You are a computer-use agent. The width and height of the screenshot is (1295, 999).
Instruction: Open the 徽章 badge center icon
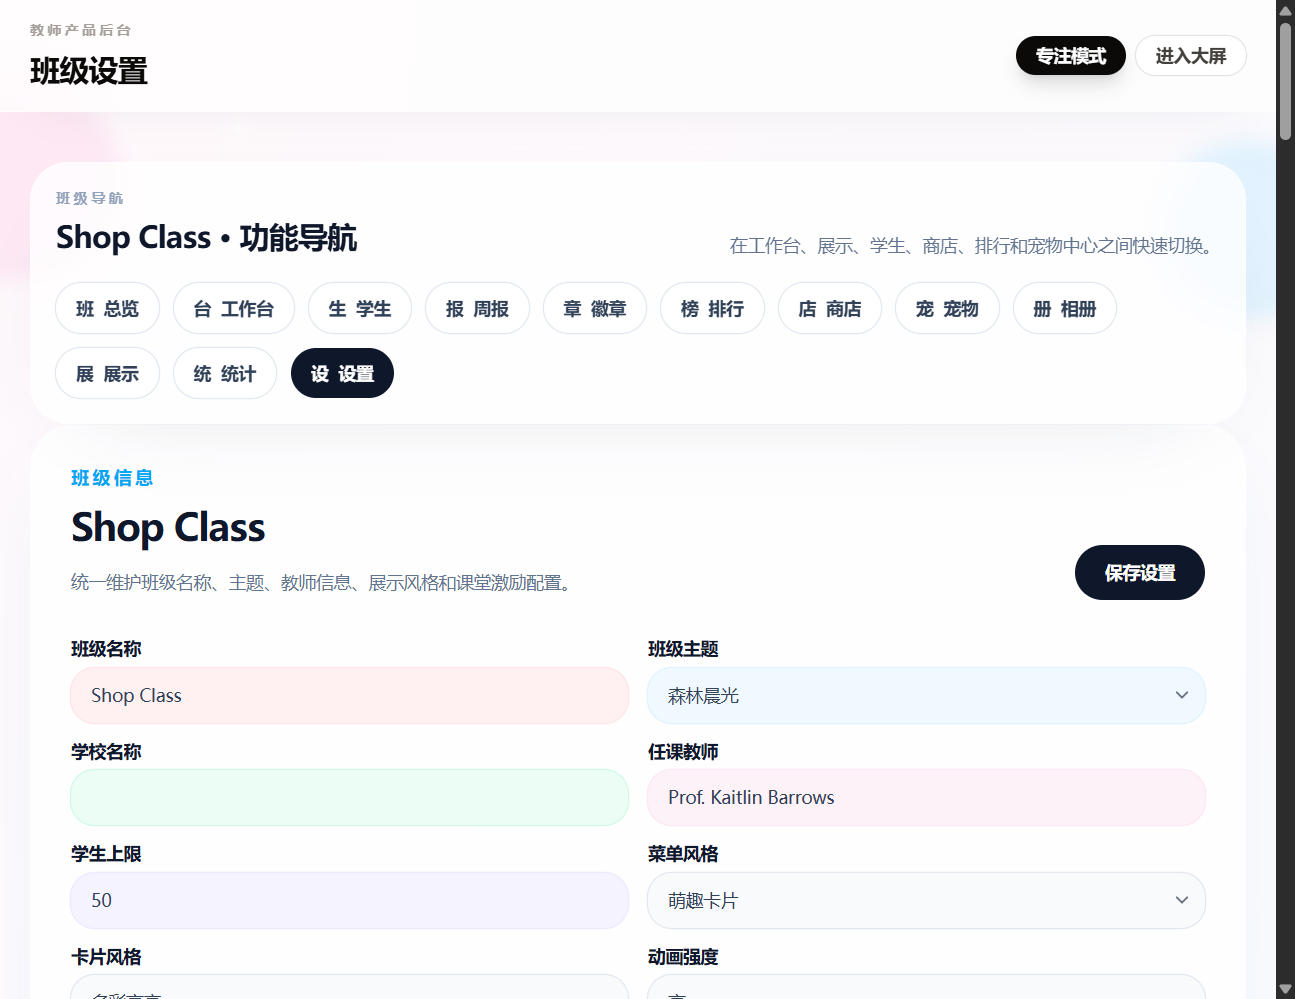point(595,308)
